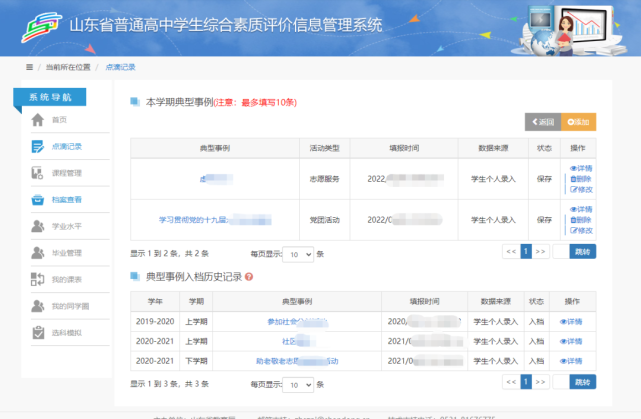Open 首页 home in the sidebar
641x419 pixels.
click(x=59, y=120)
